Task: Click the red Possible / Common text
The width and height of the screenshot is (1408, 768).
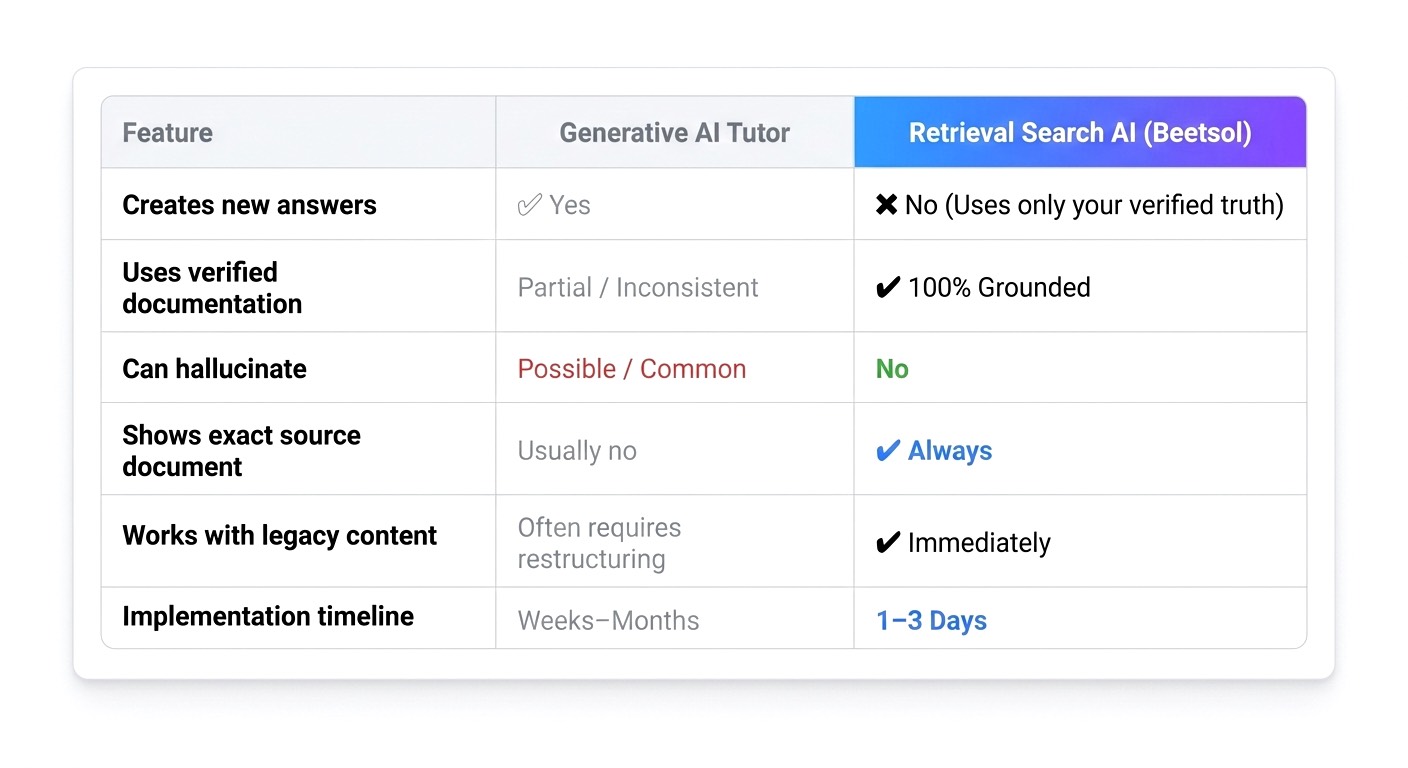Action: pos(631,369)
